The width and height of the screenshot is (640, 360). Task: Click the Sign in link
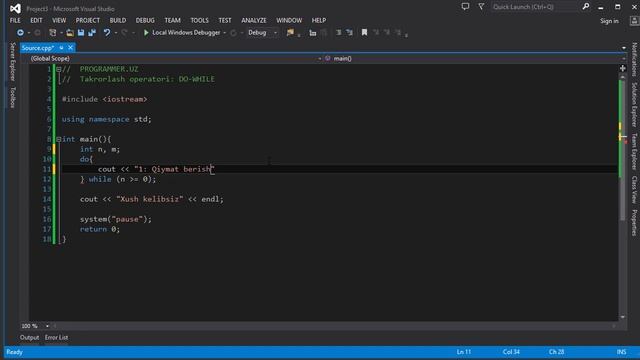coord(609,21)
